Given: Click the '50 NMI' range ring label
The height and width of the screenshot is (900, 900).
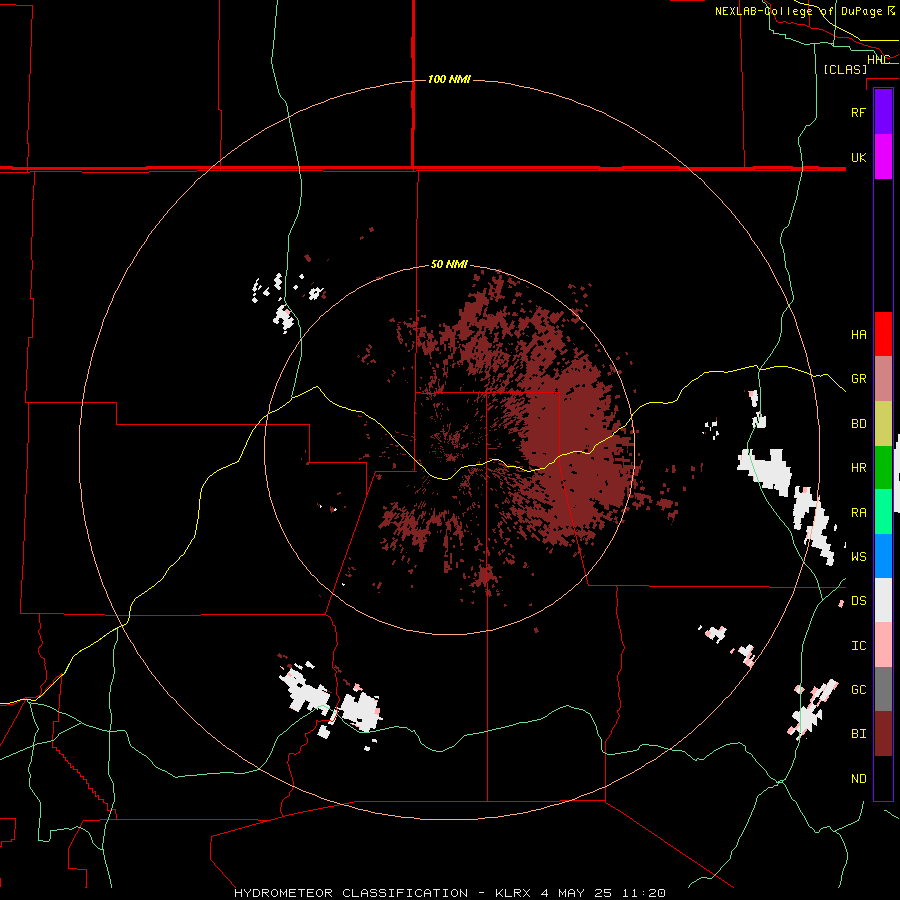Looking at the screenshot, I should [449, 264].
